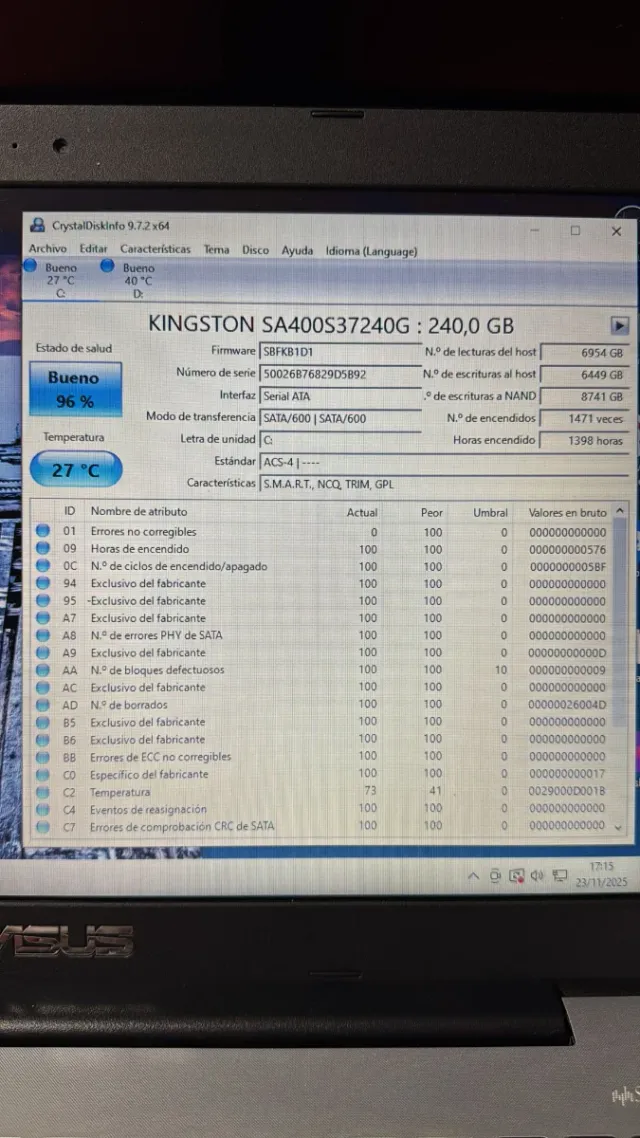The width and height of the screenshot is (640, 1138).
Task: Click the status icon of Errores de ECC no corregibles
Action: coord(43,756)
